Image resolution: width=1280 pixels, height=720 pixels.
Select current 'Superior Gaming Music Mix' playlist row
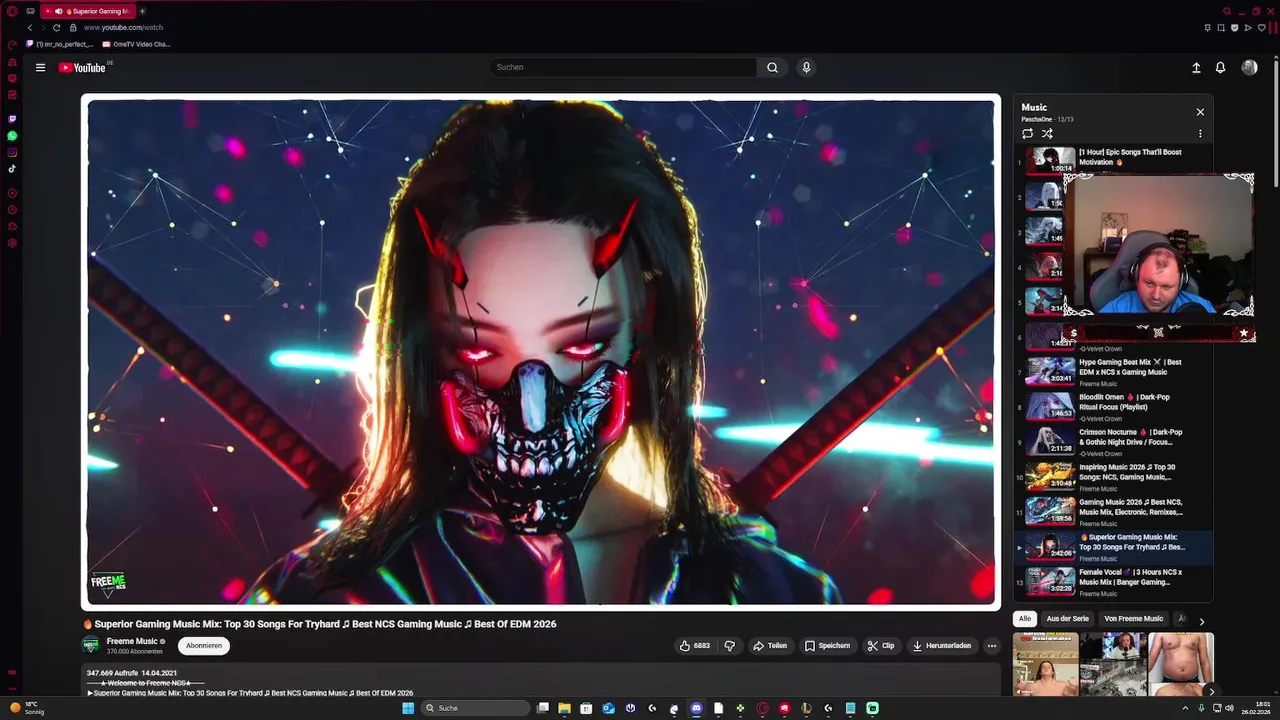coord(1114,547)
